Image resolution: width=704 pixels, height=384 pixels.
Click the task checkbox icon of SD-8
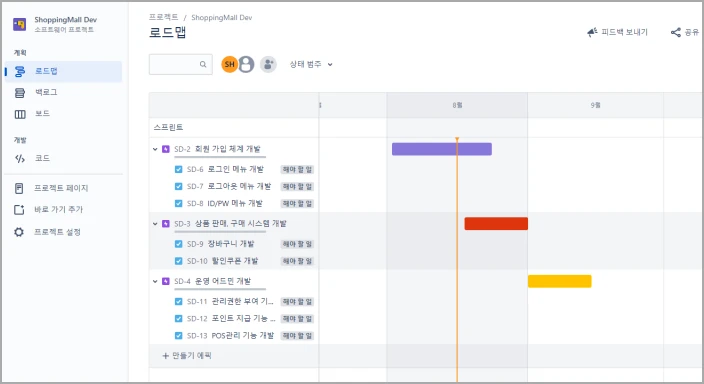click(x=179, y=203)
